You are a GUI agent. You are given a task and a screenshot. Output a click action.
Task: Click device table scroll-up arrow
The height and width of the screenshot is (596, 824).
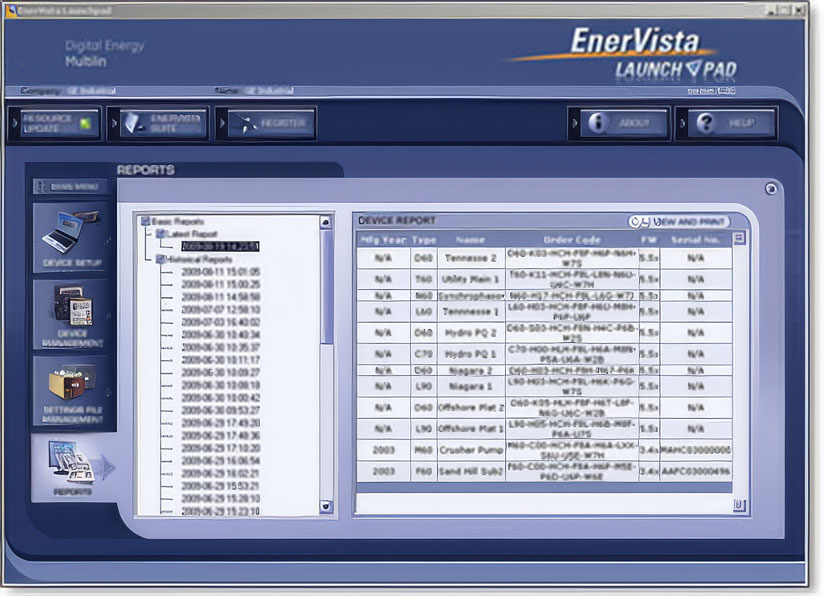tap(739, 239)
